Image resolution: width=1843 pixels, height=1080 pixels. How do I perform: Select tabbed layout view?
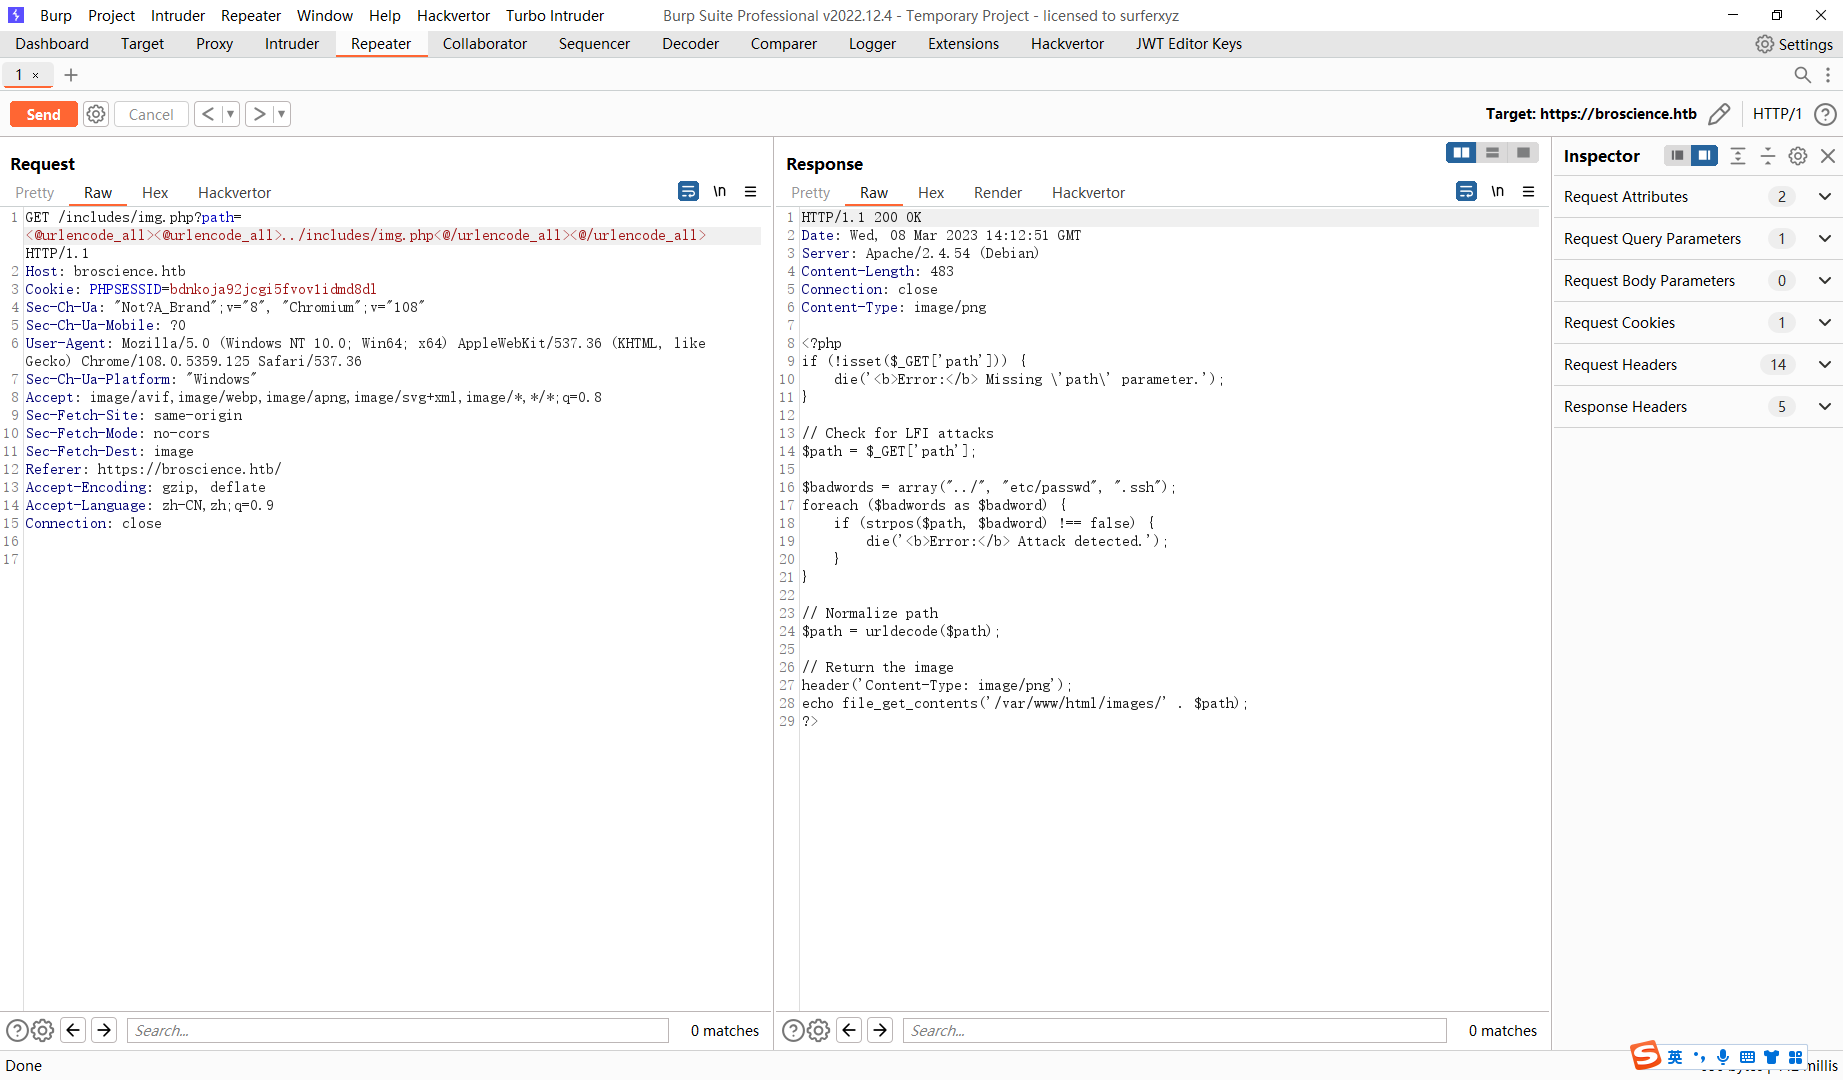(x=1523, y=152)
